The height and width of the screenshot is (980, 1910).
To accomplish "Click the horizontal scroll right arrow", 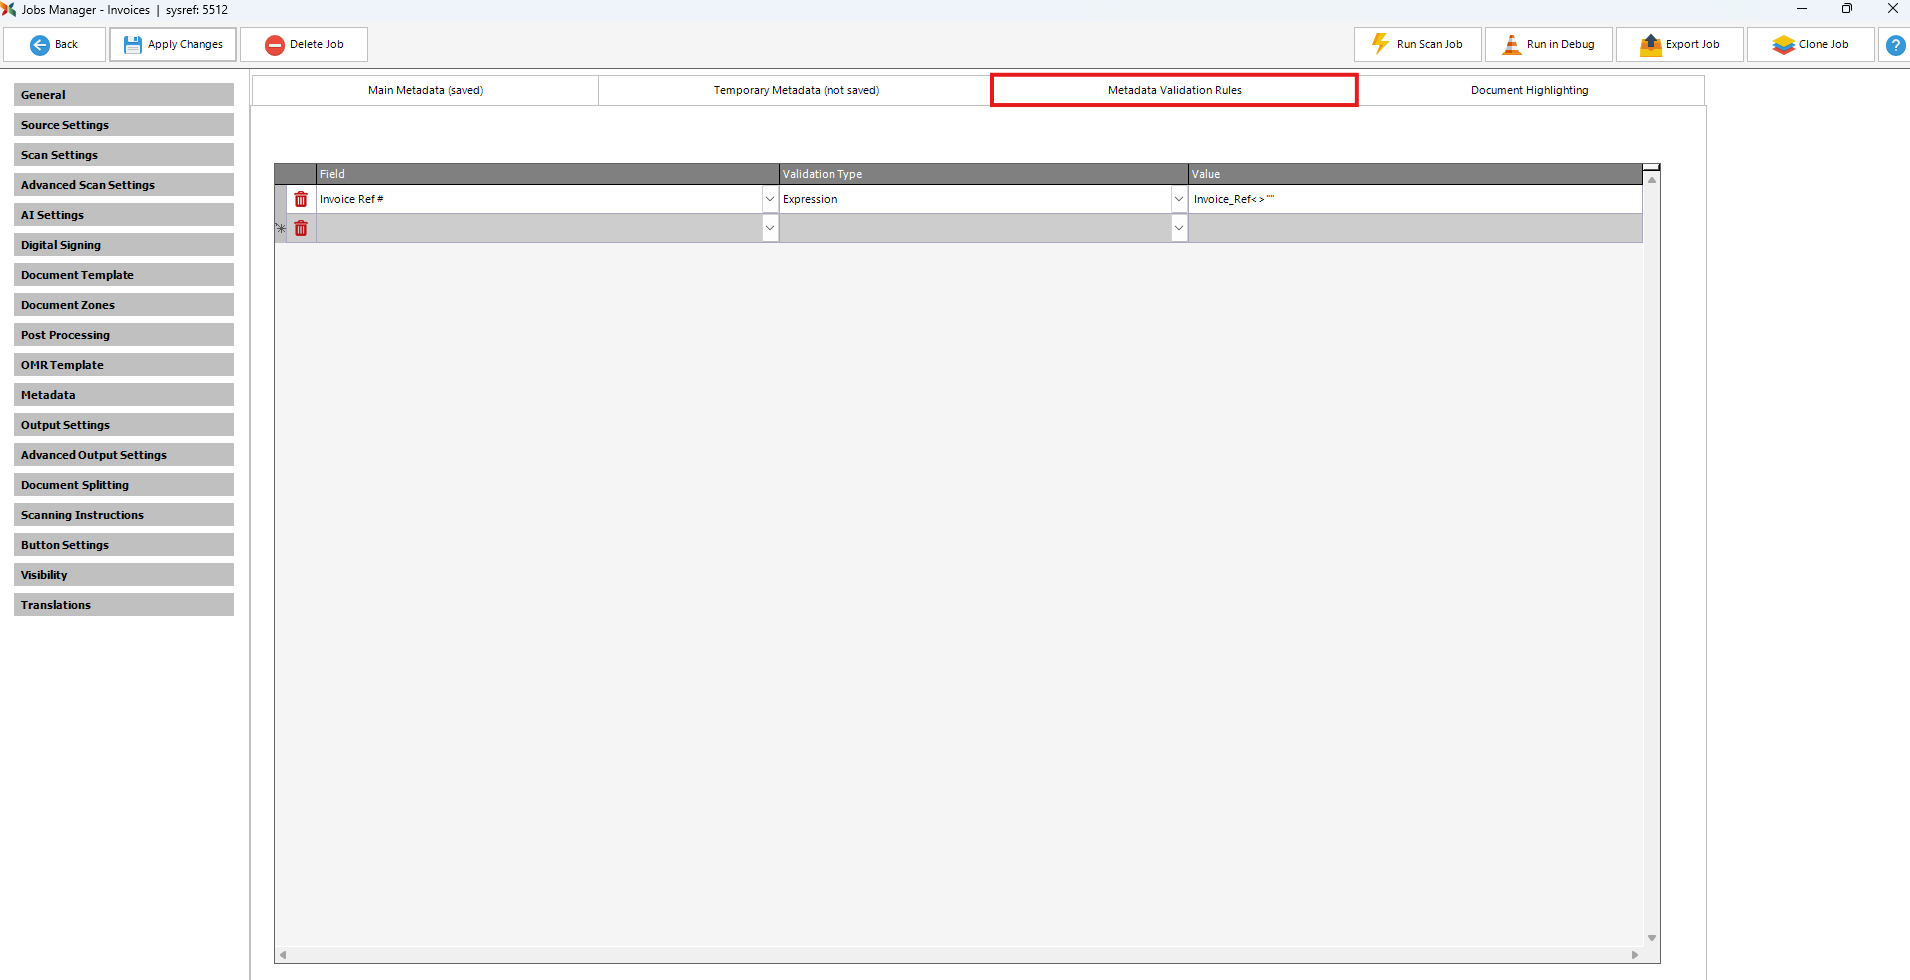I will [1635, 955].
